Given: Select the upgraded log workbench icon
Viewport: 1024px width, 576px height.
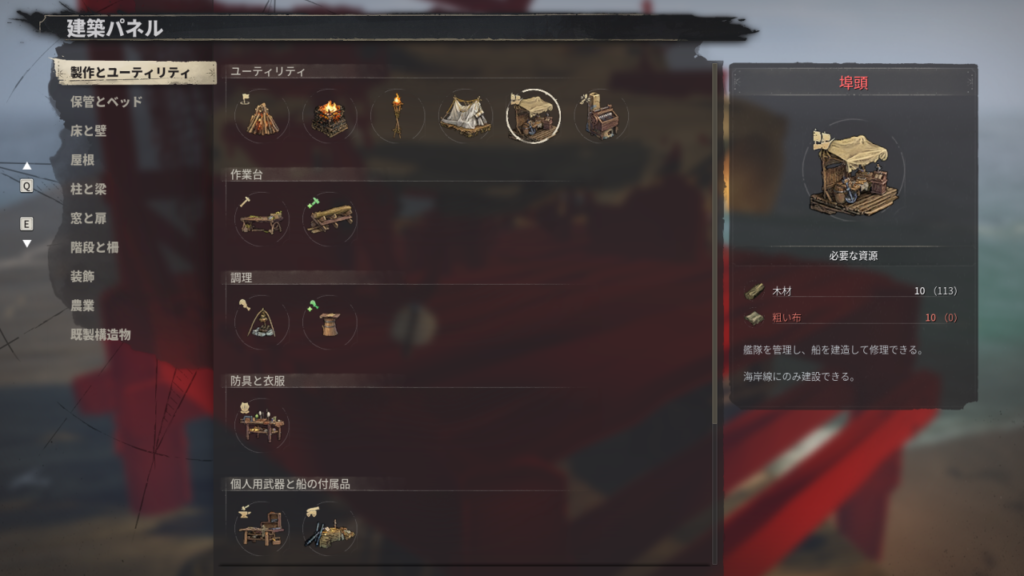Looking at the screenshot, I should [329, 219].
